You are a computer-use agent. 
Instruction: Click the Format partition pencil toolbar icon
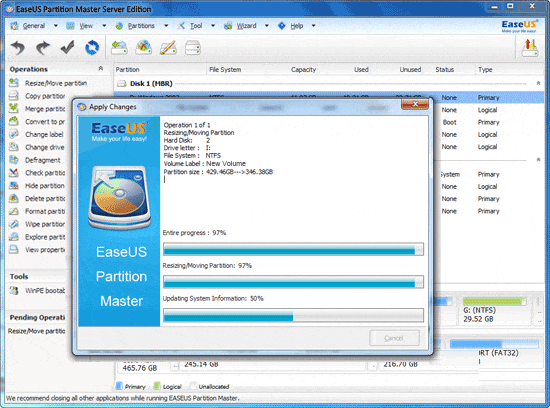pyautogui.click(x=168, y=48)
